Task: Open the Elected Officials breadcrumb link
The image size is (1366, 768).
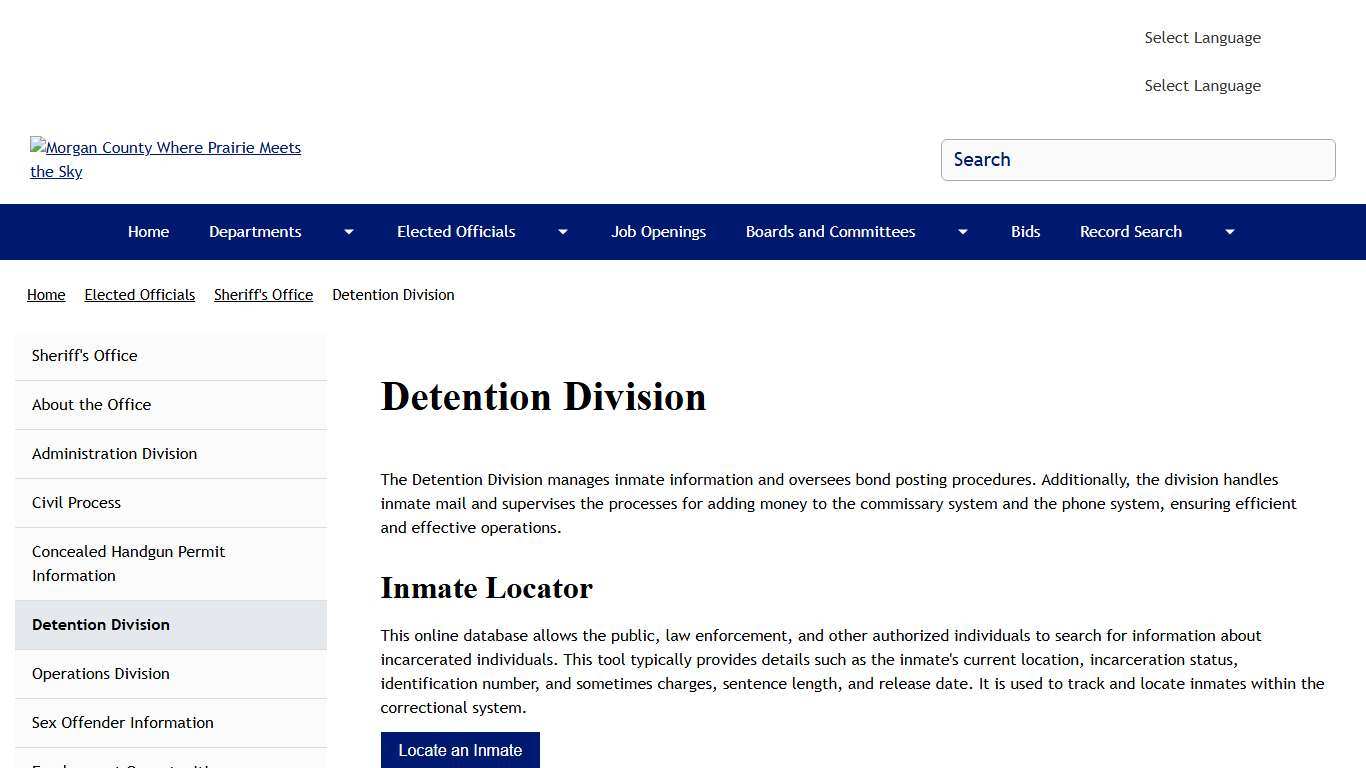Action: coord(139,294)
